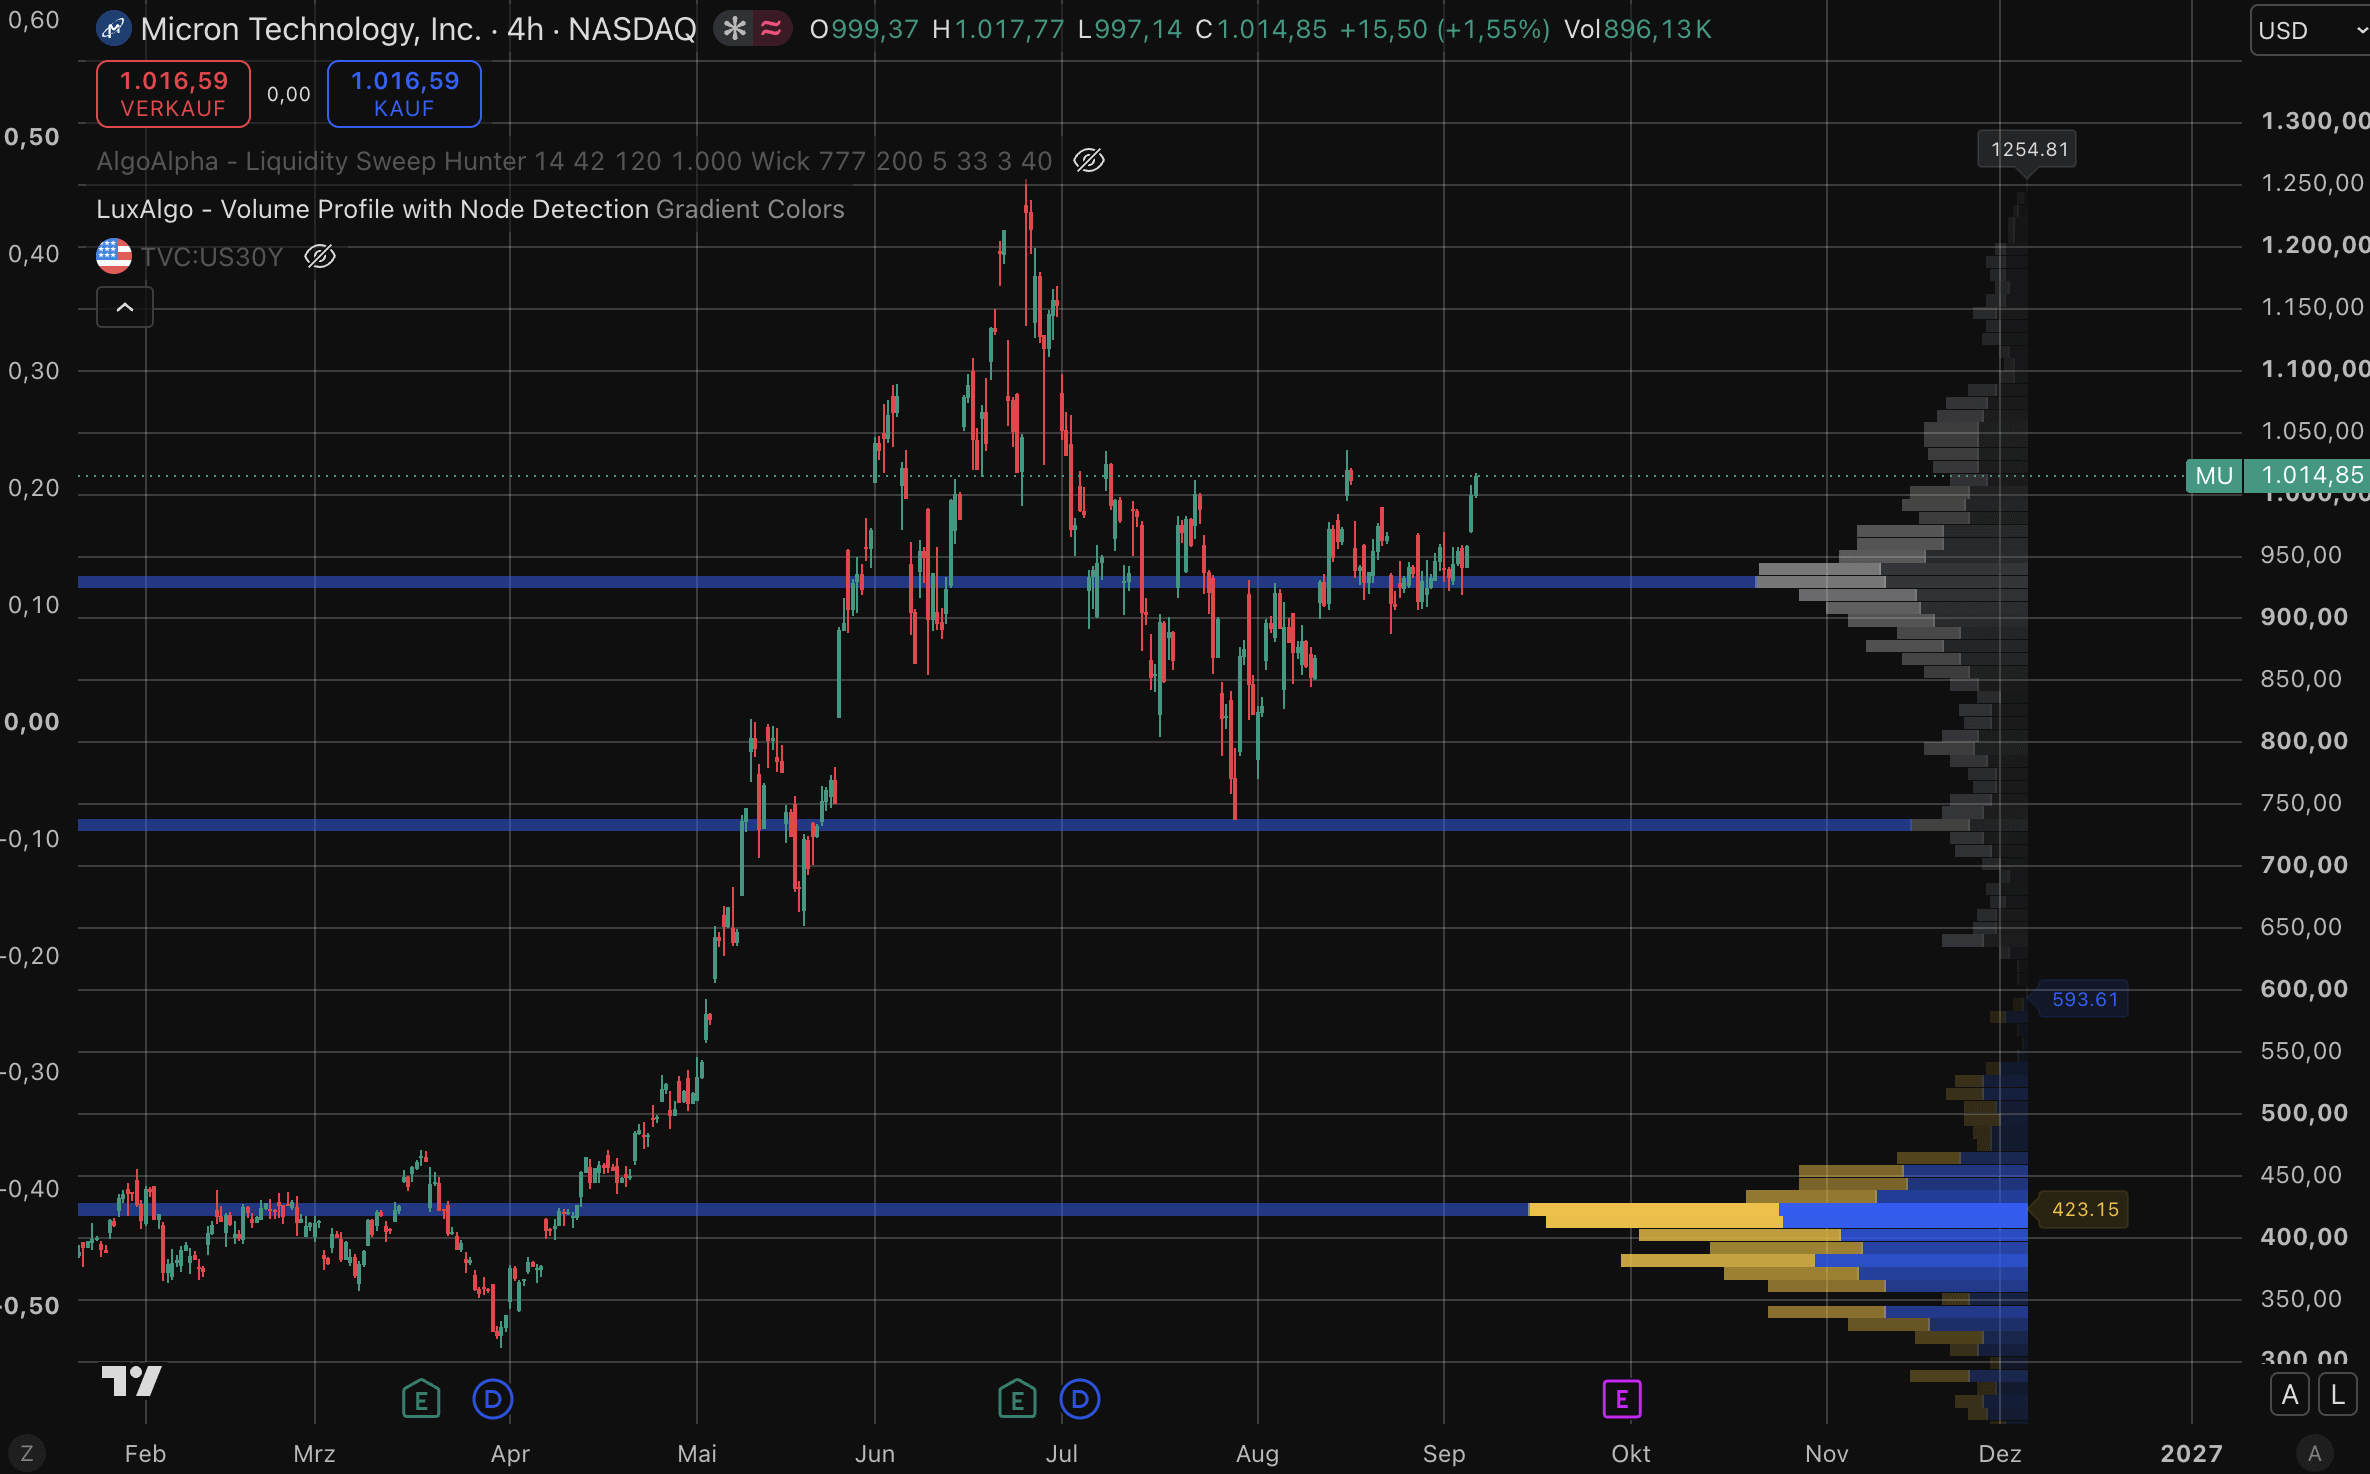This screenshot has width=2370, height=1474.
Task: Click the pink wavy-lines icon beside NASDAQ
Action: [x=771, y=29]
